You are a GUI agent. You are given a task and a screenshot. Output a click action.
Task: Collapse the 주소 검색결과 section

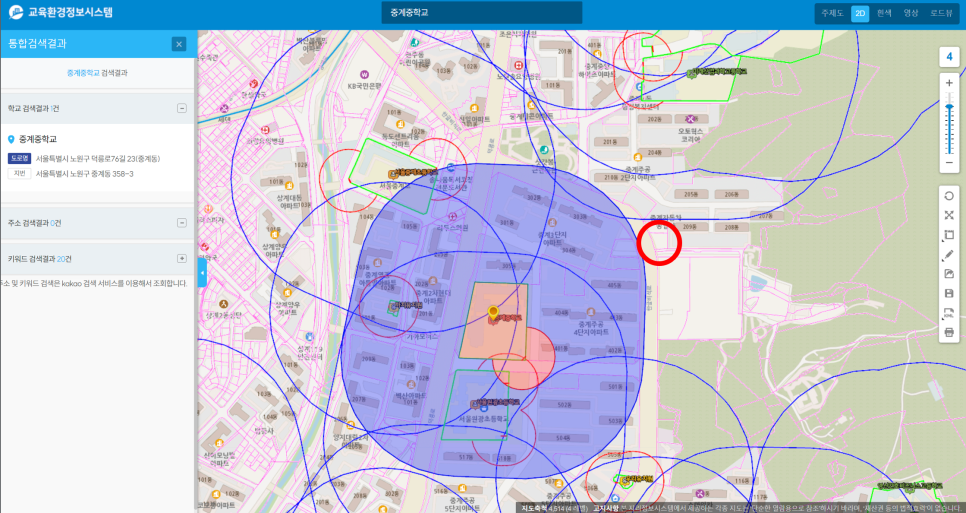(182, 223)
